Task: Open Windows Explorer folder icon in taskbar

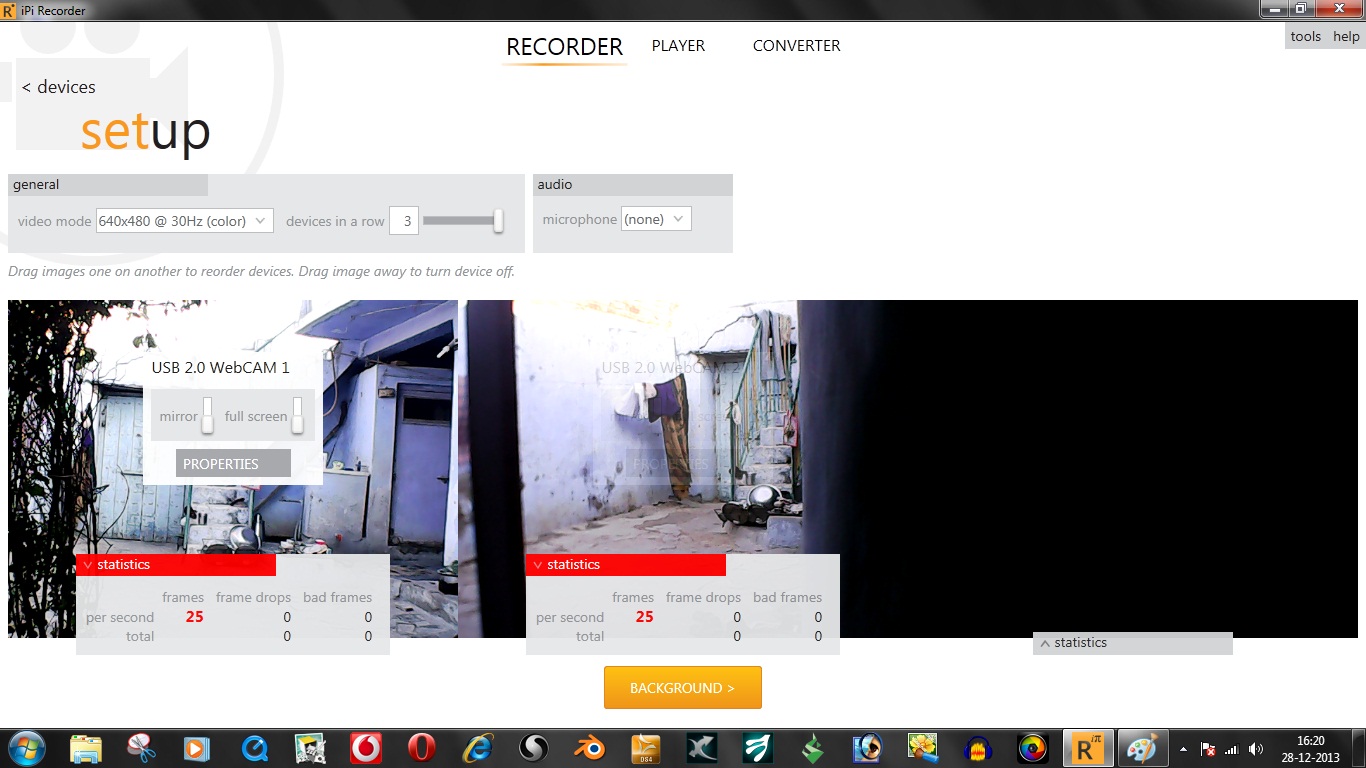Action: click(x=86, y=748)
